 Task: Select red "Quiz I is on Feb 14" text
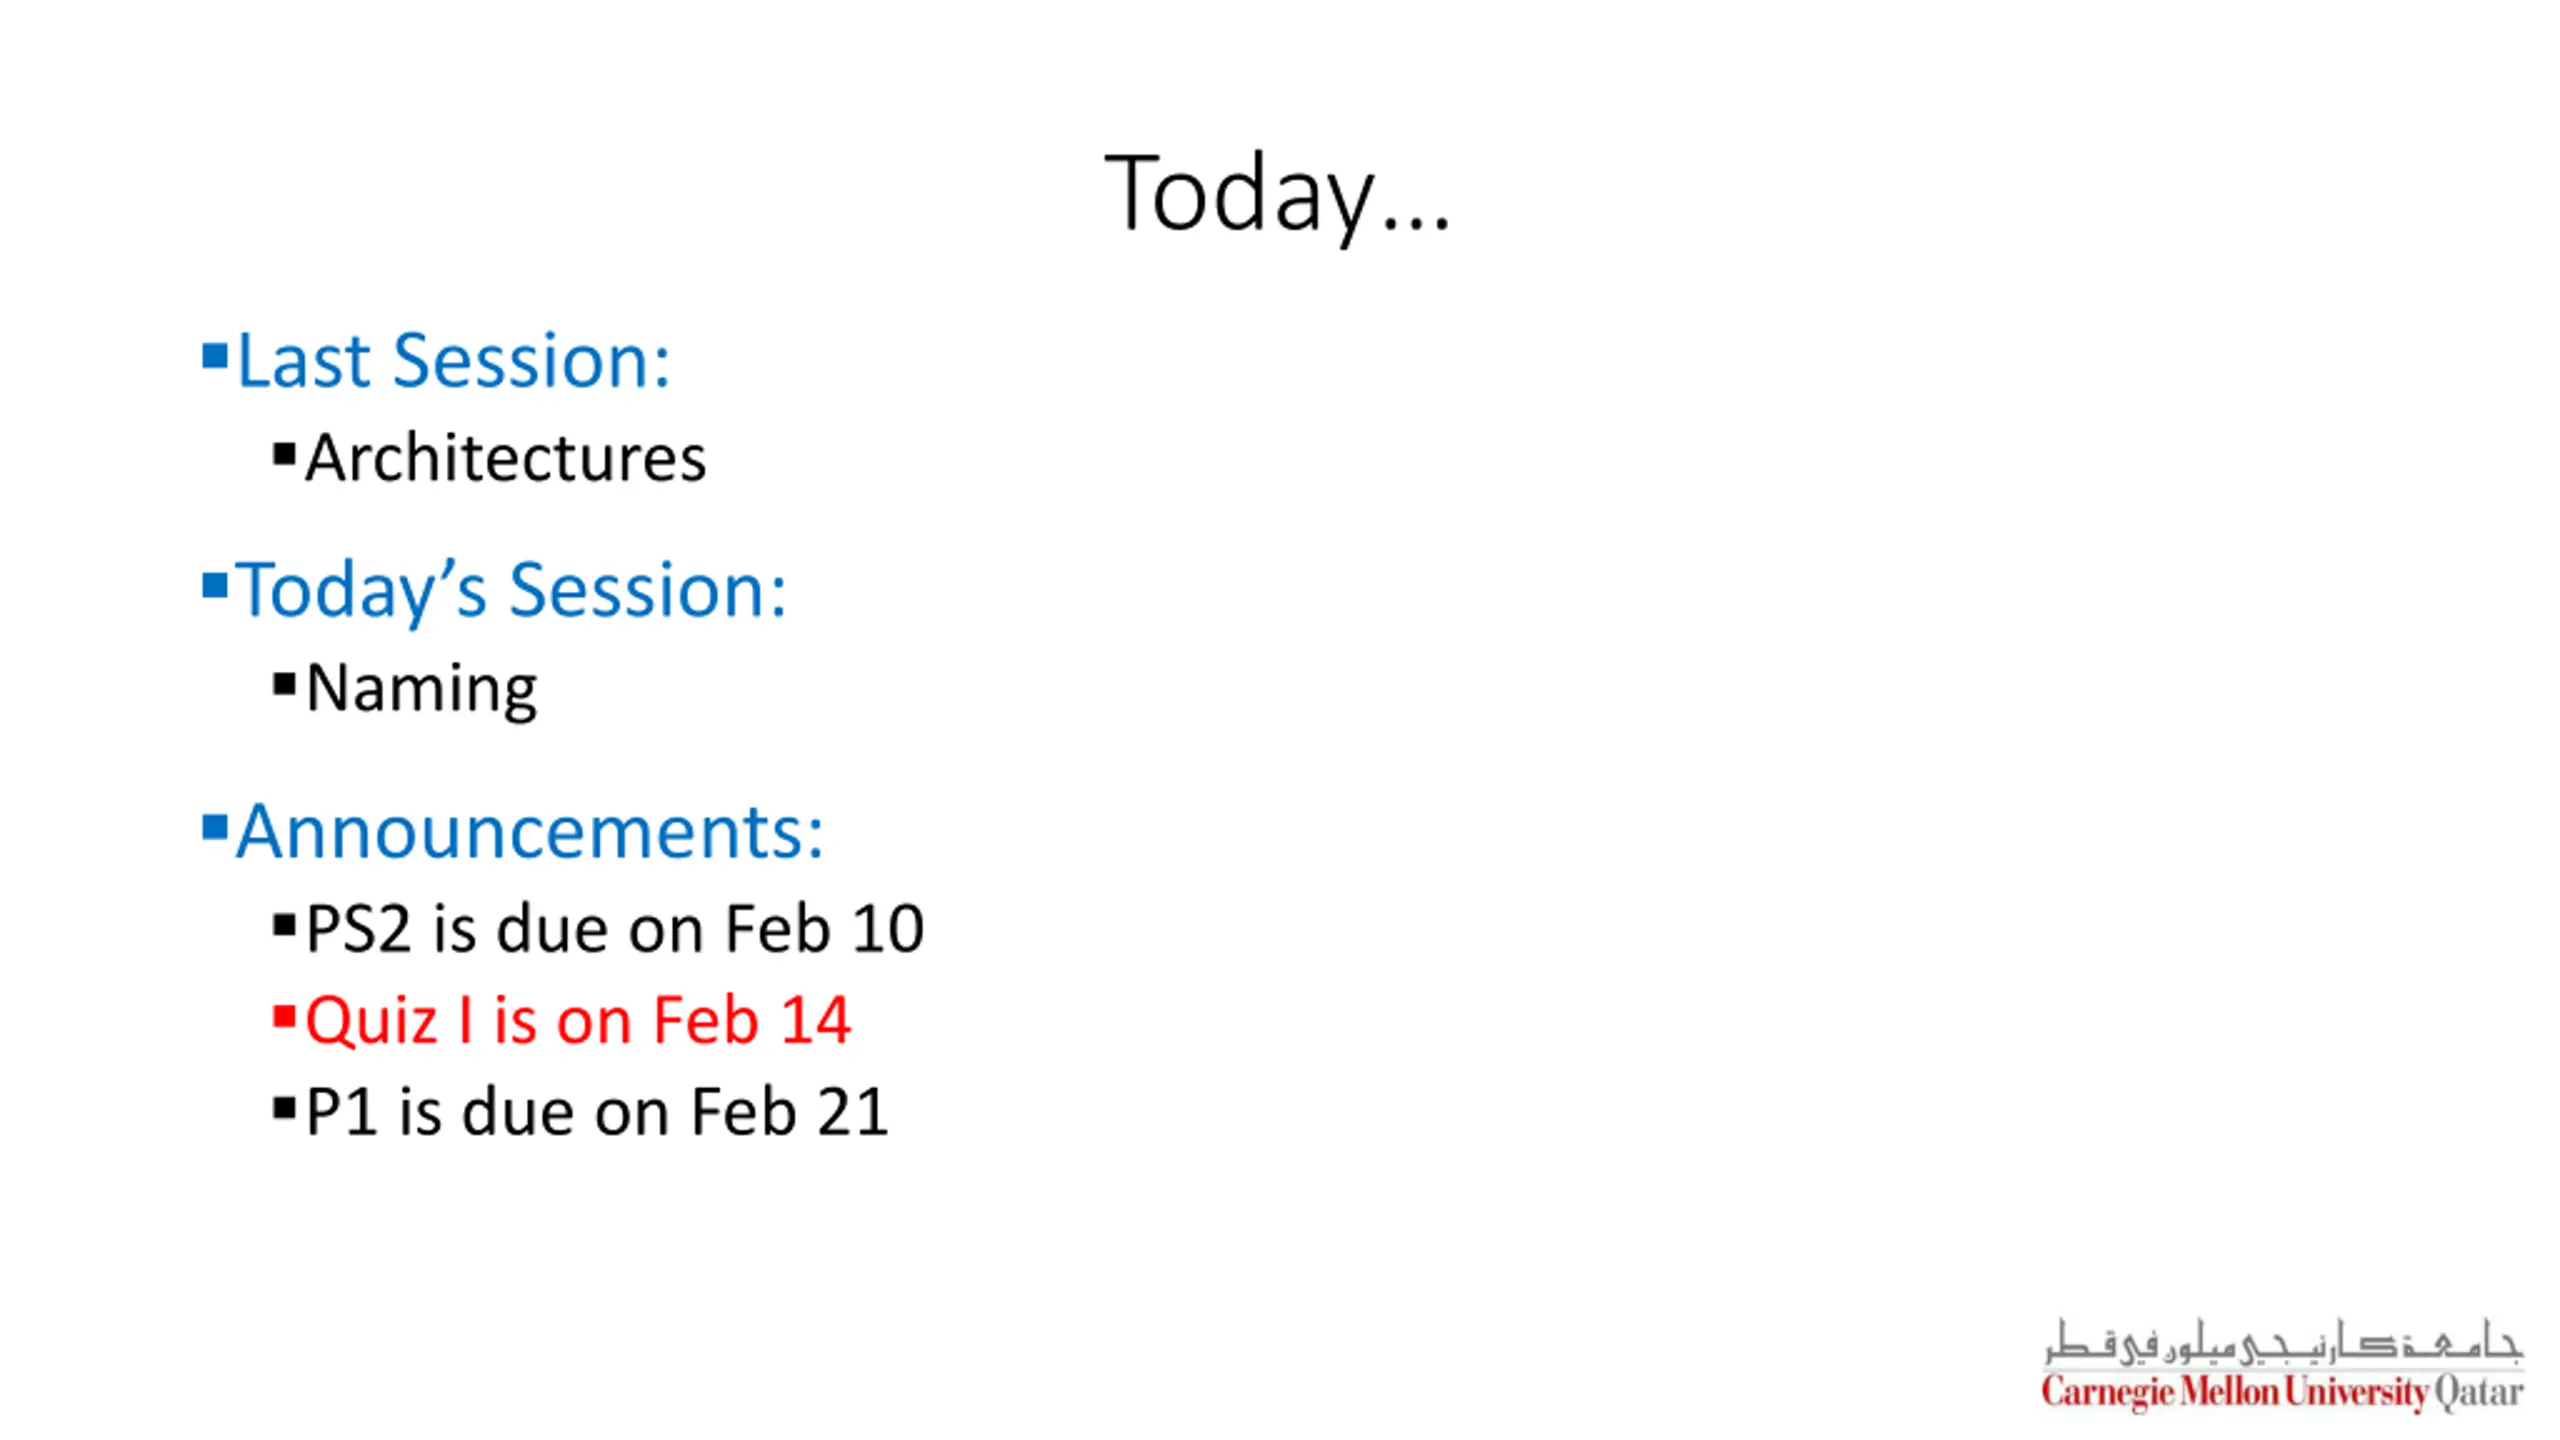tap(577, 1021)
